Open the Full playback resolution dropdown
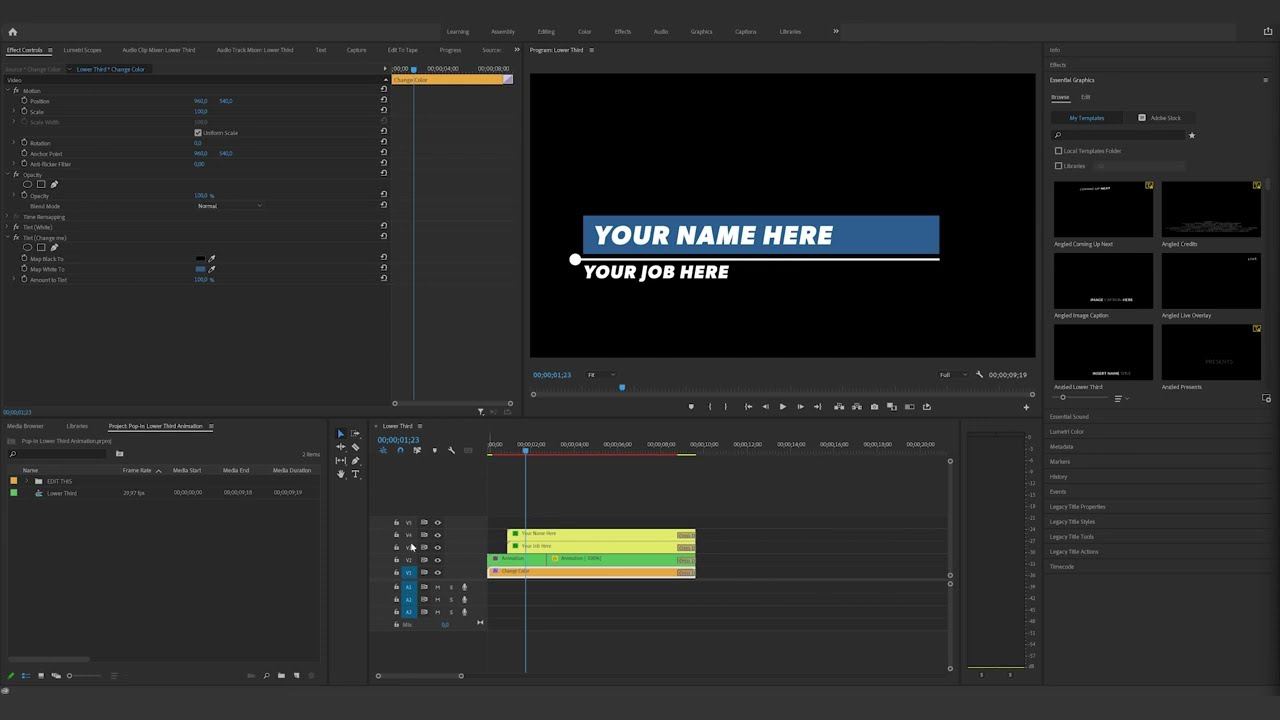Screen dimensions: 1280x720 pyautogui.click(x=953, y=375)
